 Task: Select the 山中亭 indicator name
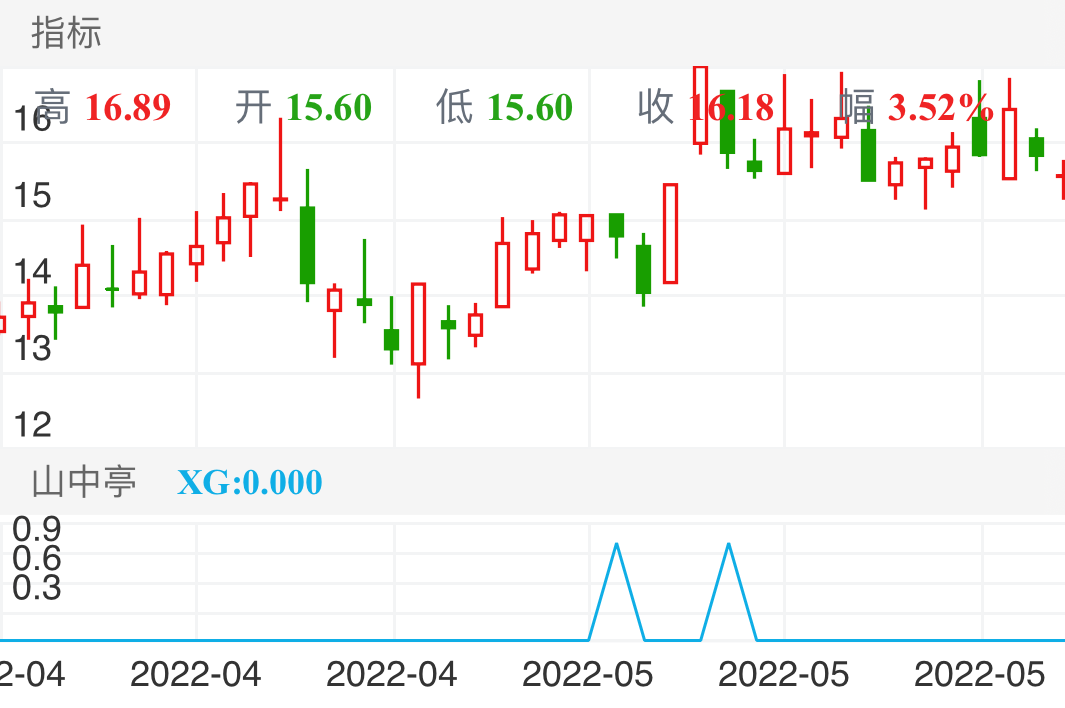tap(84, 483)
